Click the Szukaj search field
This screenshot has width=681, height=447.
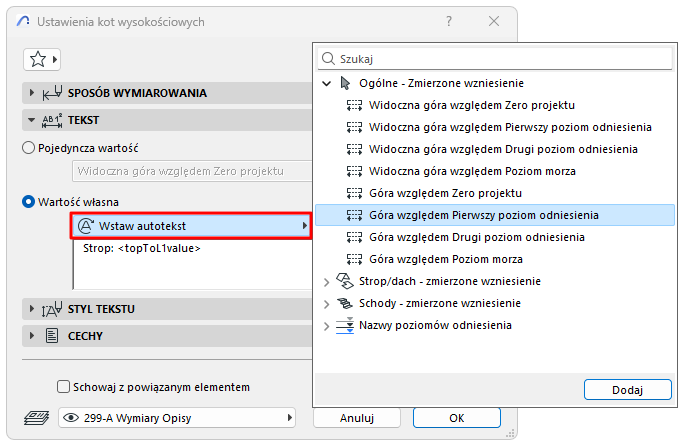click(498, 59)
